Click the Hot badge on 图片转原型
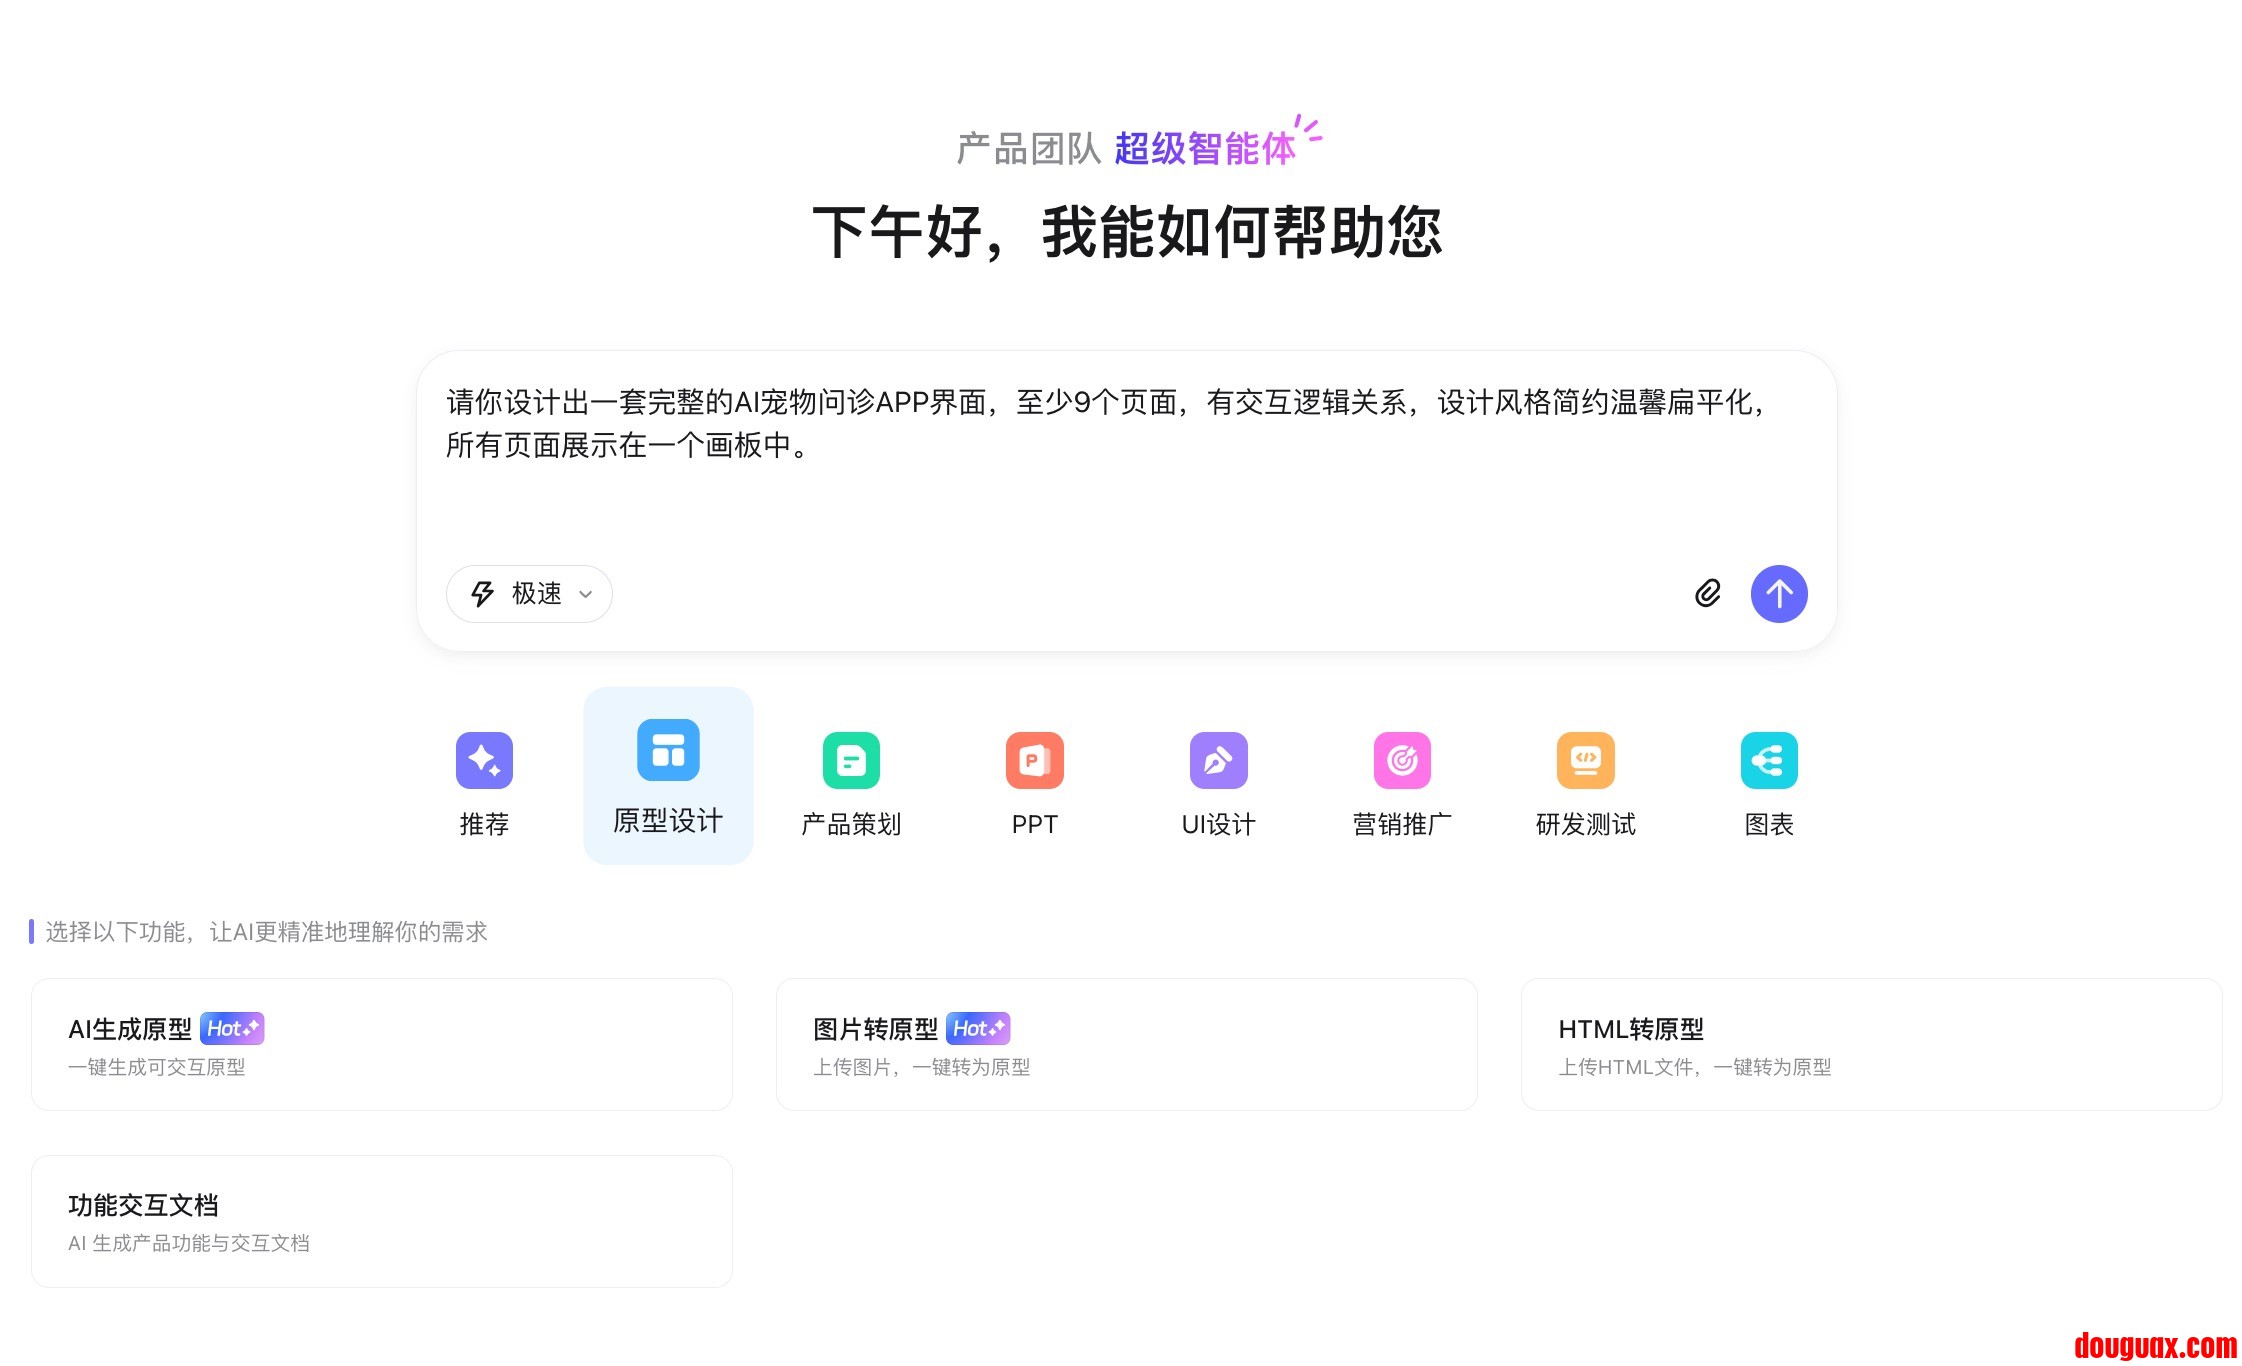This screenshot has height=1366, width=2242. pos(978,1028)
